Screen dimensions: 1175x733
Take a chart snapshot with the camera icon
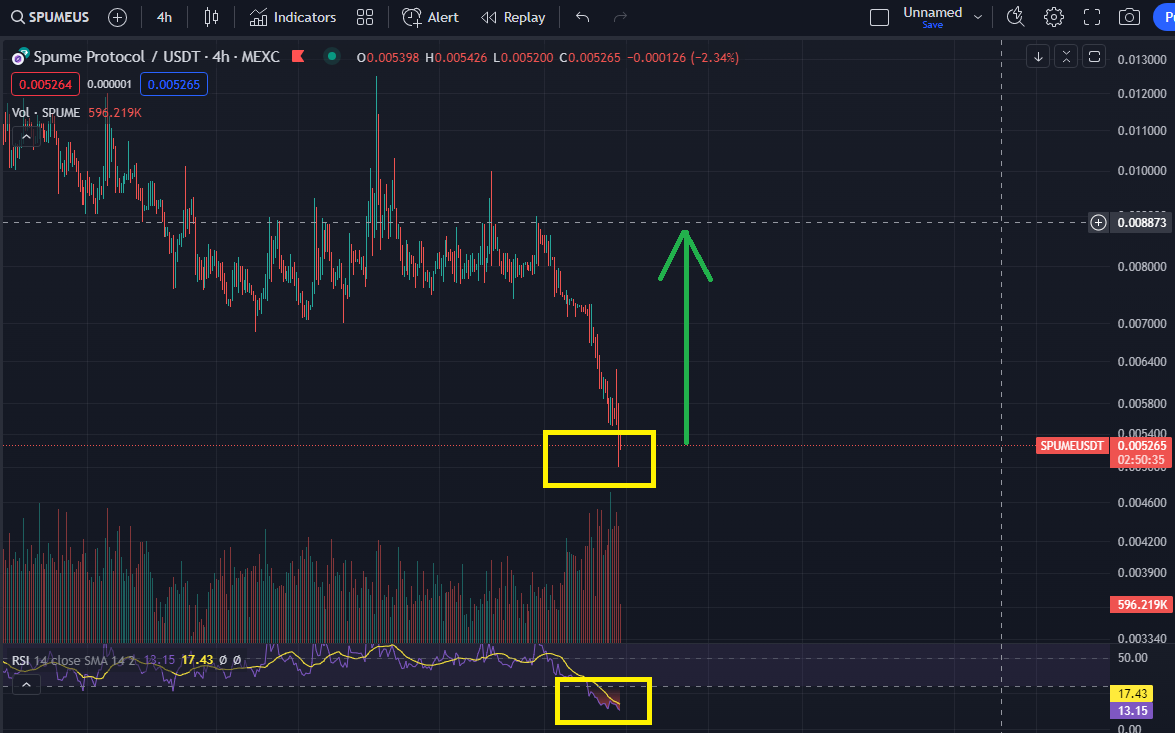[x=1129, y=16]
